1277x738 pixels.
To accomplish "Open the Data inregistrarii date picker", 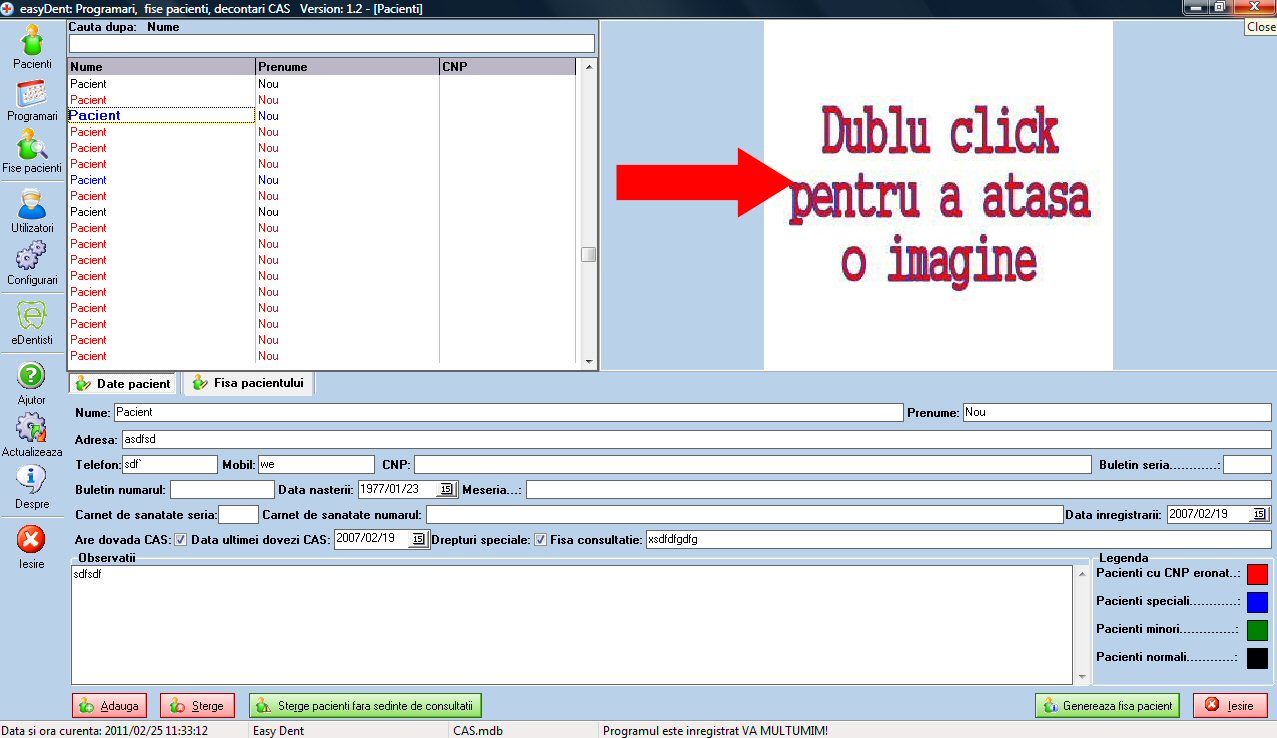I will click(x=1260, y=514).
